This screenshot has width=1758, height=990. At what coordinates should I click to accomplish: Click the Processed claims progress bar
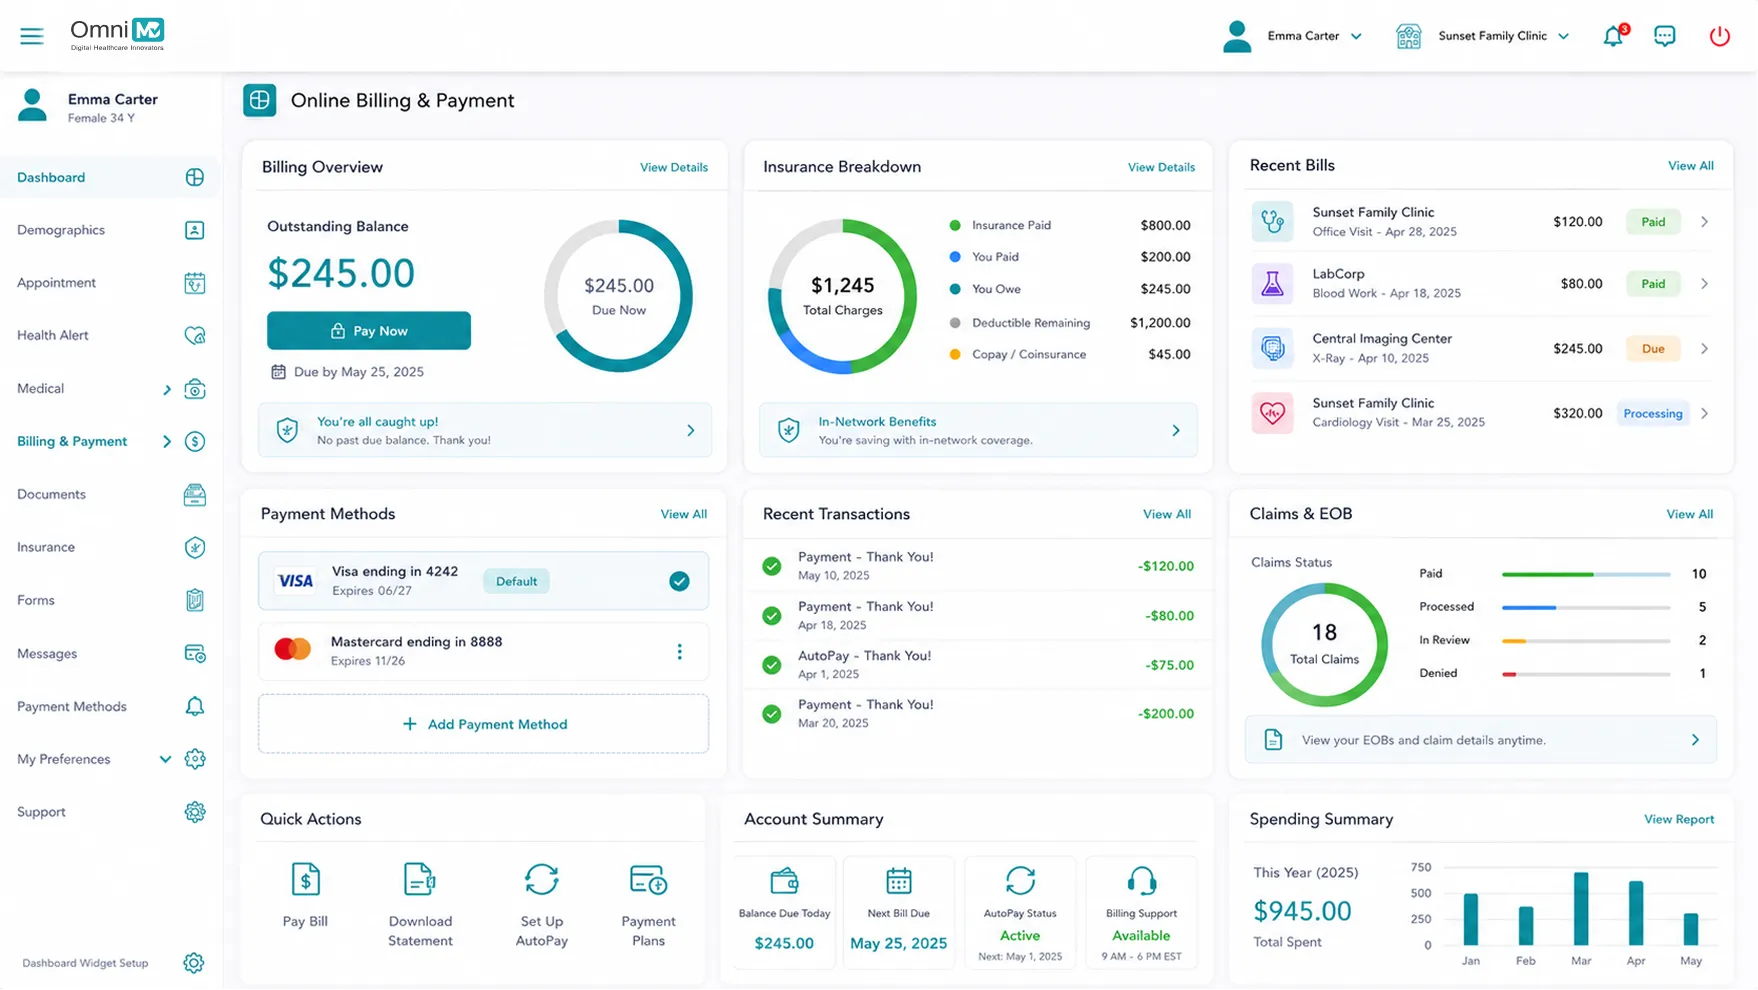point(1586,608)
